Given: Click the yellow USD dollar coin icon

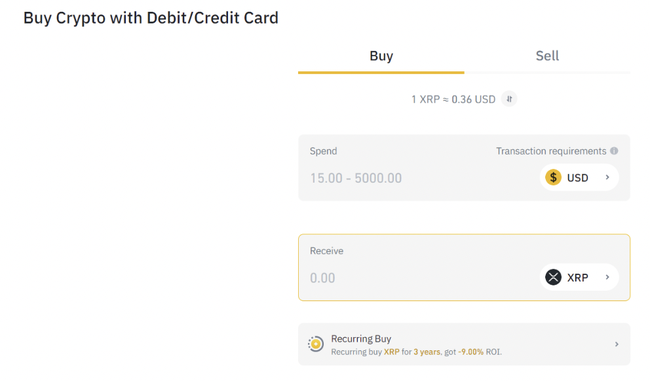Looking at the screenshot, I should click(x=553, y=177).
